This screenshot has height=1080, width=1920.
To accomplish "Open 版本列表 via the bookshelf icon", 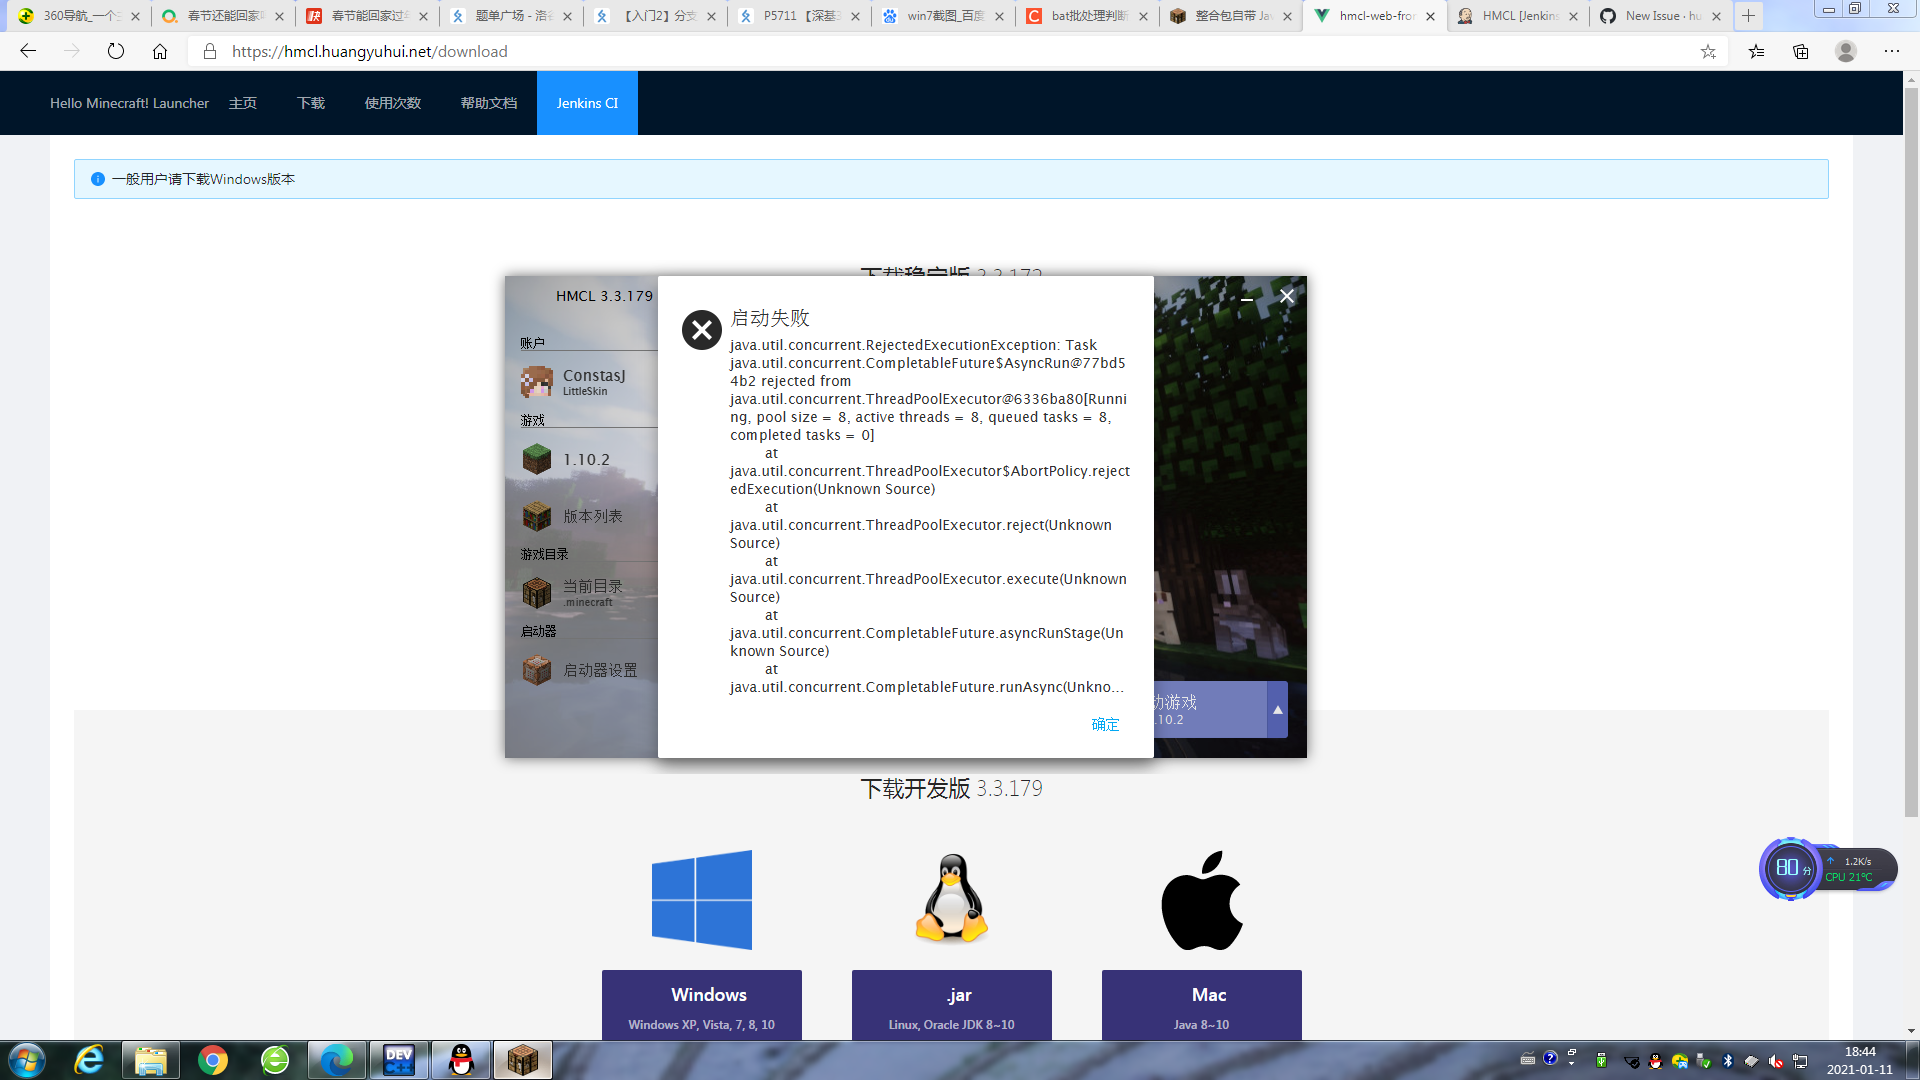I will coord(537,516).
